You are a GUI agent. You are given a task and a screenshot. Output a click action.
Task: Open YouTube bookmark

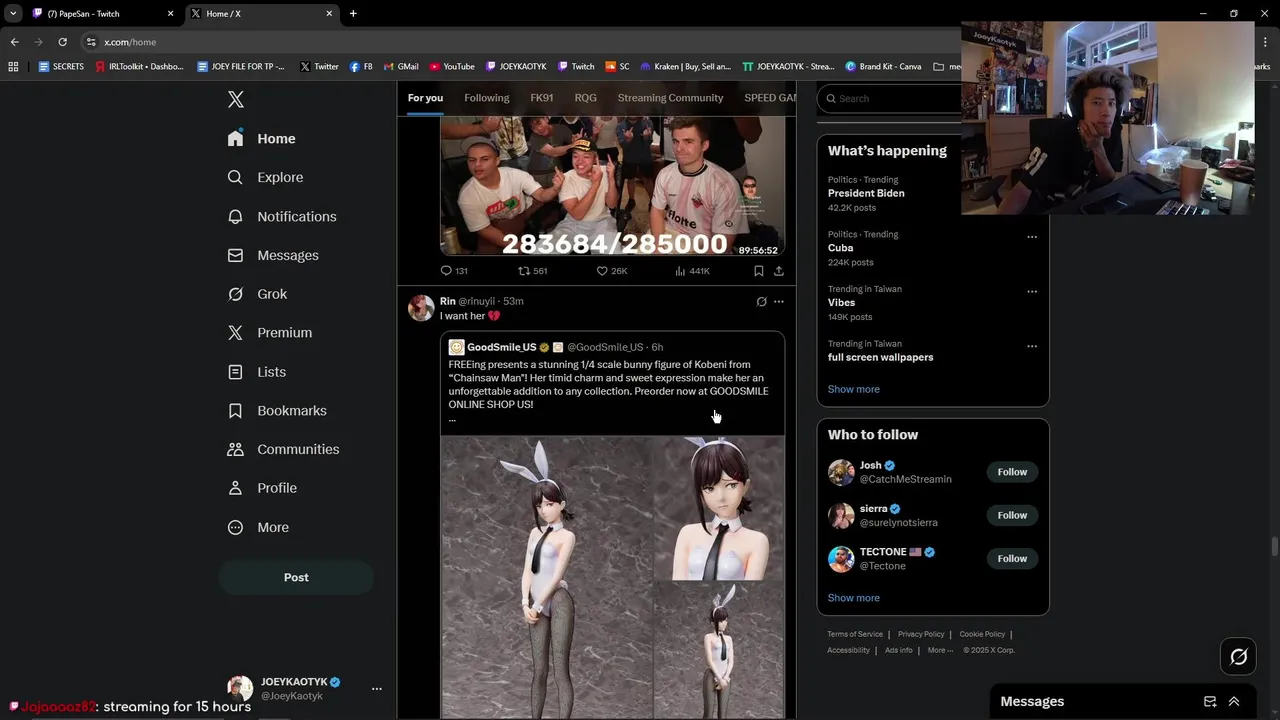click(452, 67)
